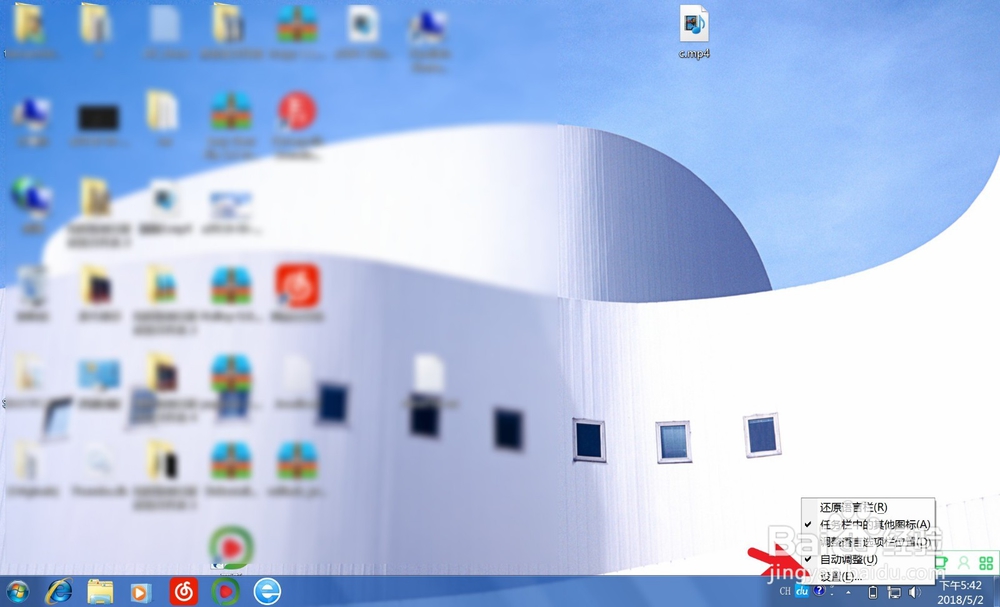The image size is (1000, 607).
Task: Click the CH language indicator
Action: click(x=785, y=592)
